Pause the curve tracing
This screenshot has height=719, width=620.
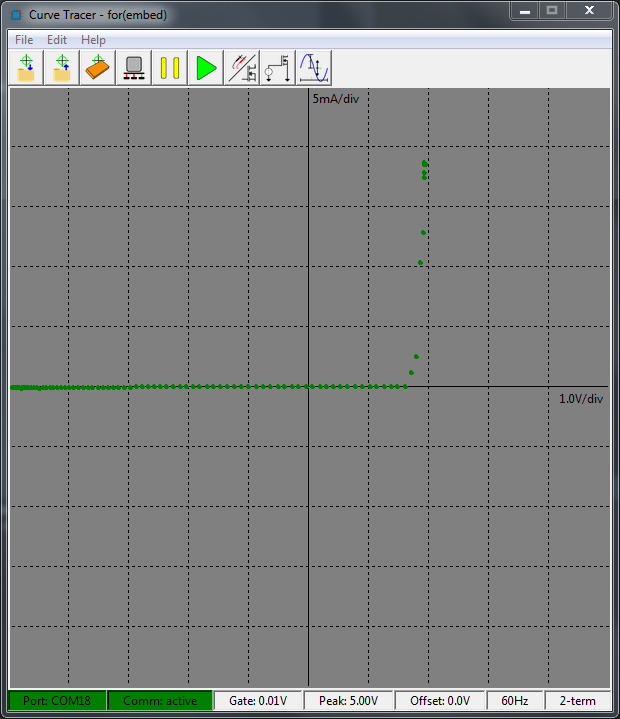pos(170,68)
